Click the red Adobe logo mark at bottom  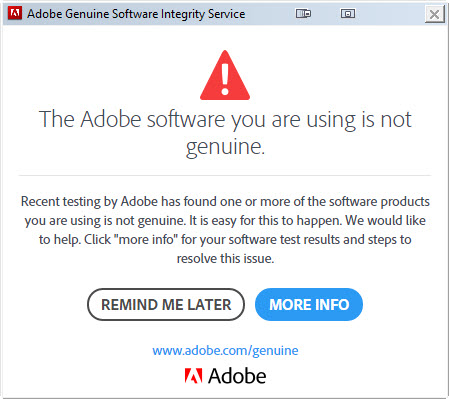pos(193,376)
